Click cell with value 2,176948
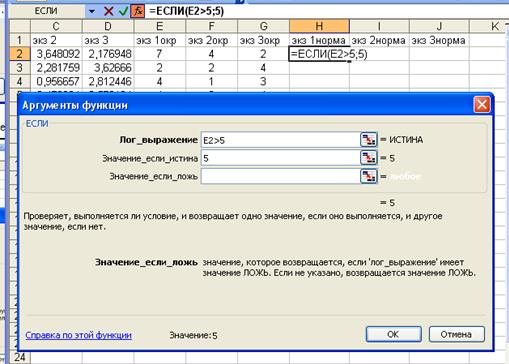Viewport: 509px width, 364px height. (108, 54)
